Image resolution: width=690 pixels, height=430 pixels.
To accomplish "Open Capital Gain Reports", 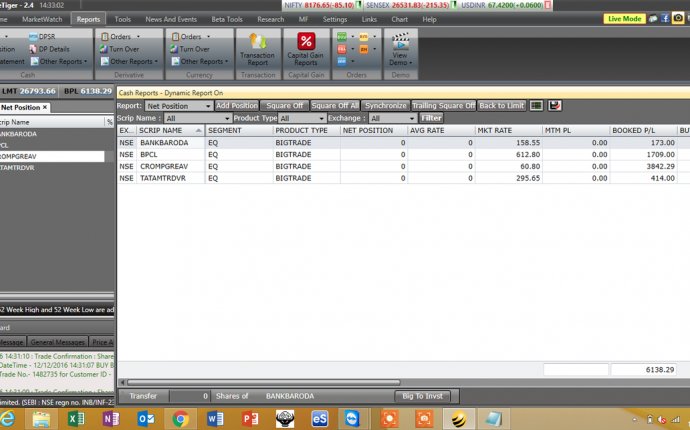I will (x=306, y=49).
